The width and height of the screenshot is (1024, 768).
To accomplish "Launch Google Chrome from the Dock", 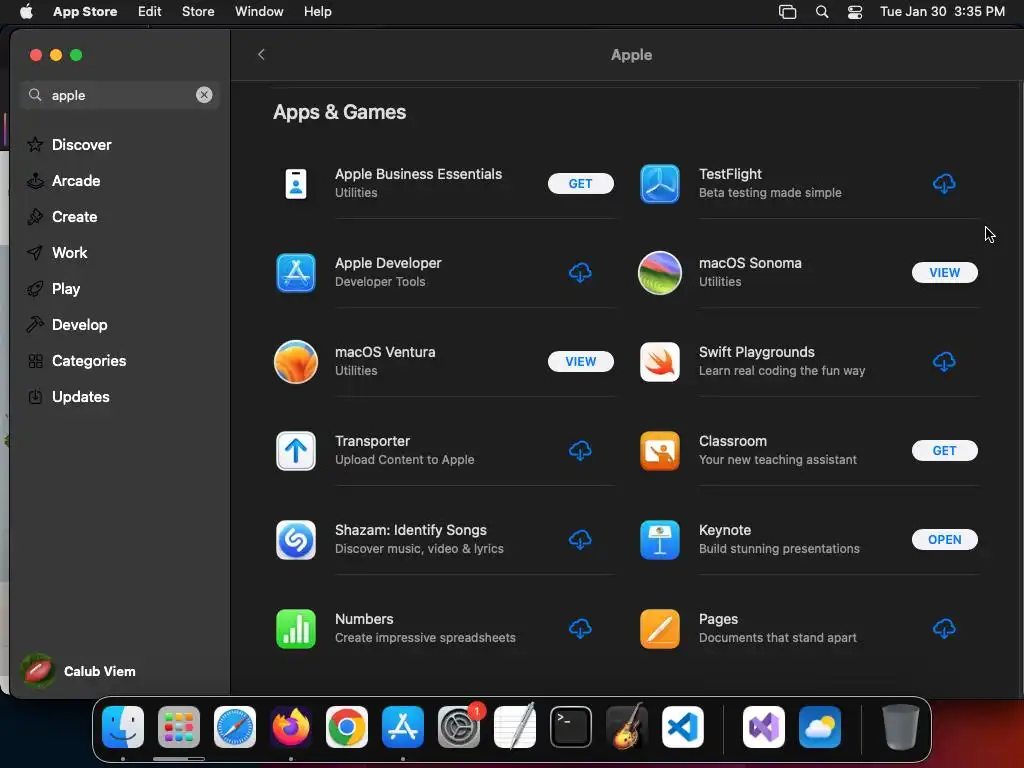I will pyautogui.click(x=347, y=727).
